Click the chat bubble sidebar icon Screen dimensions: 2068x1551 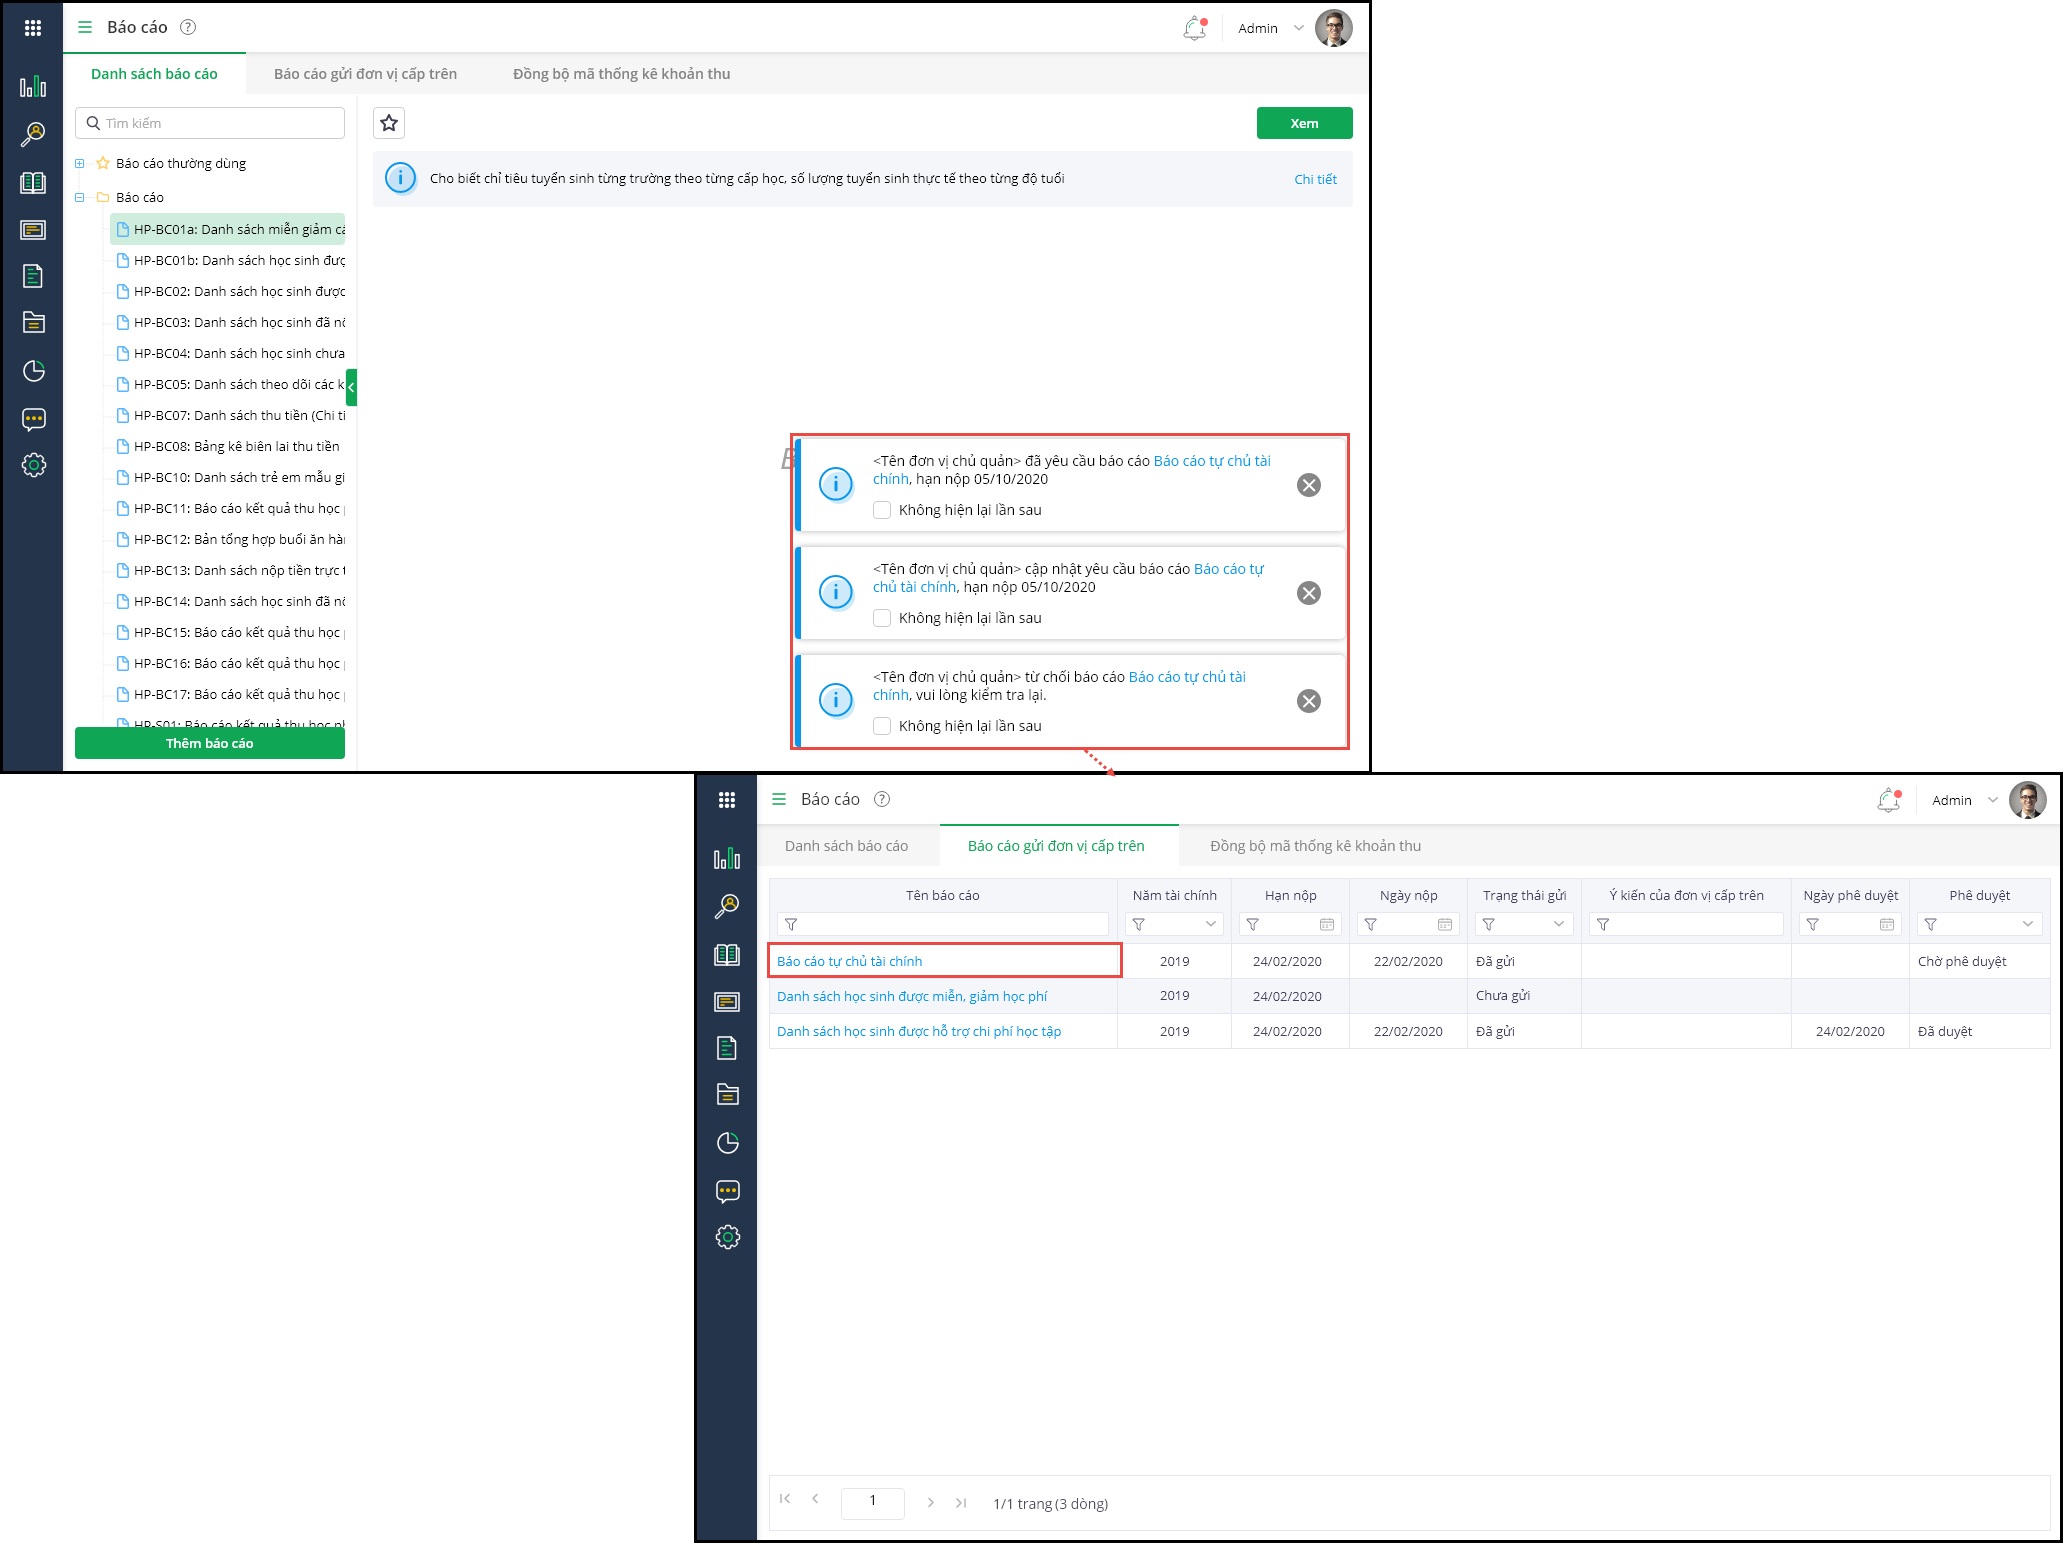(x=34, y=419)
